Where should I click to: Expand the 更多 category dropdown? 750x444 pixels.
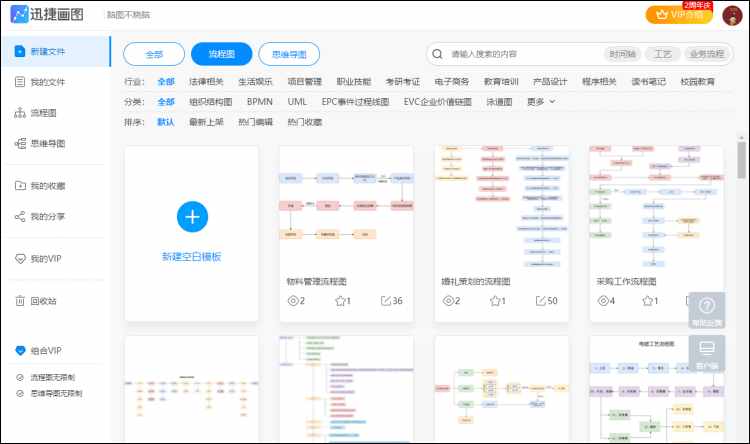click(541, 101)
